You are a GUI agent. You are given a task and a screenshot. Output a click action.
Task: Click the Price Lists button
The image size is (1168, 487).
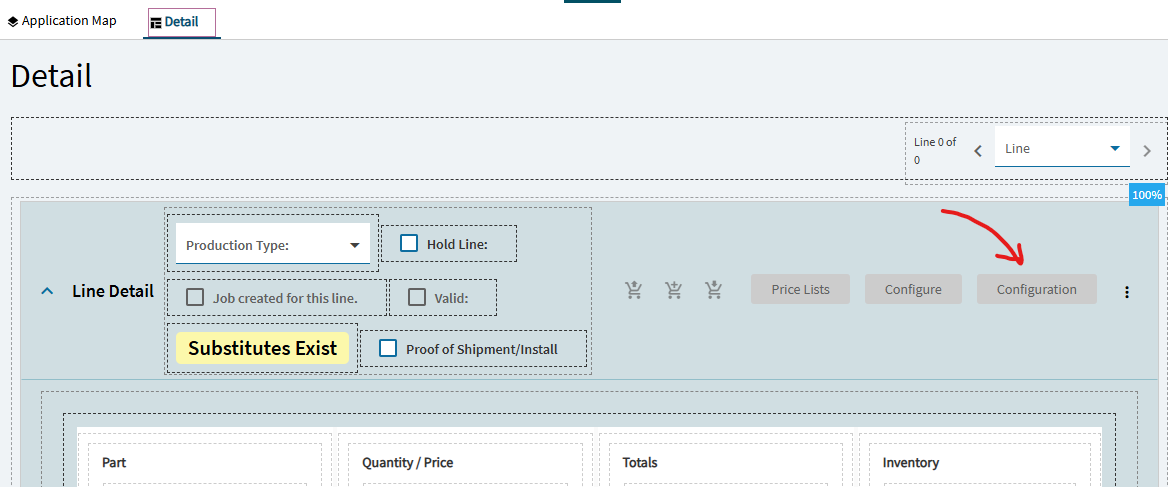point(800,289)
